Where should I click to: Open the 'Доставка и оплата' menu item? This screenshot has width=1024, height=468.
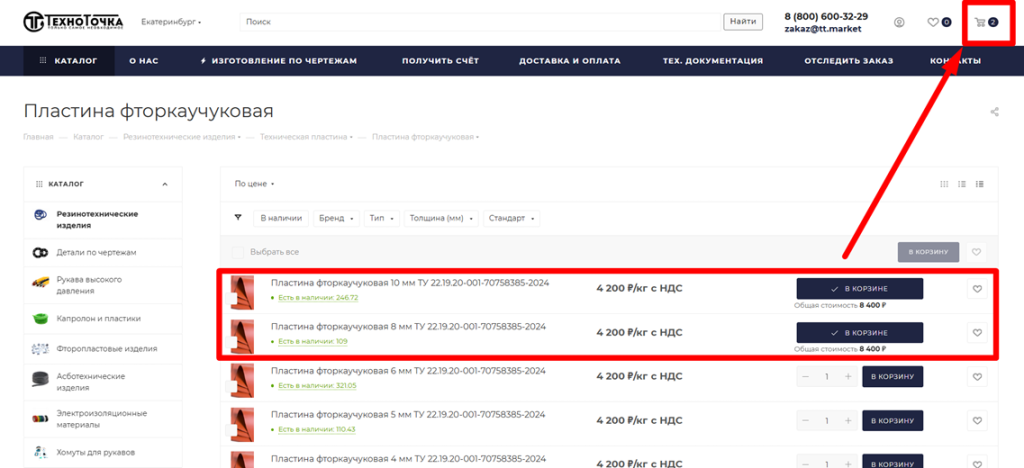click(569, 61)
